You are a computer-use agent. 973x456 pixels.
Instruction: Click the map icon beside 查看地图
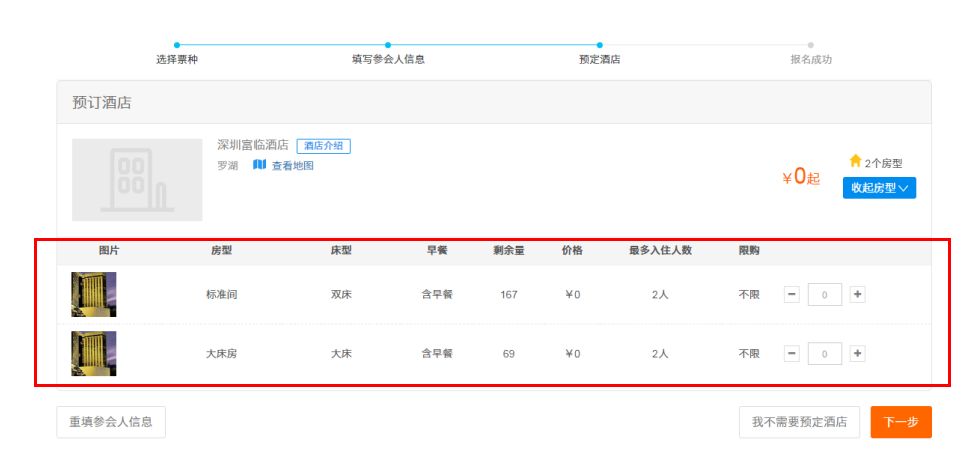coord(259,165)
